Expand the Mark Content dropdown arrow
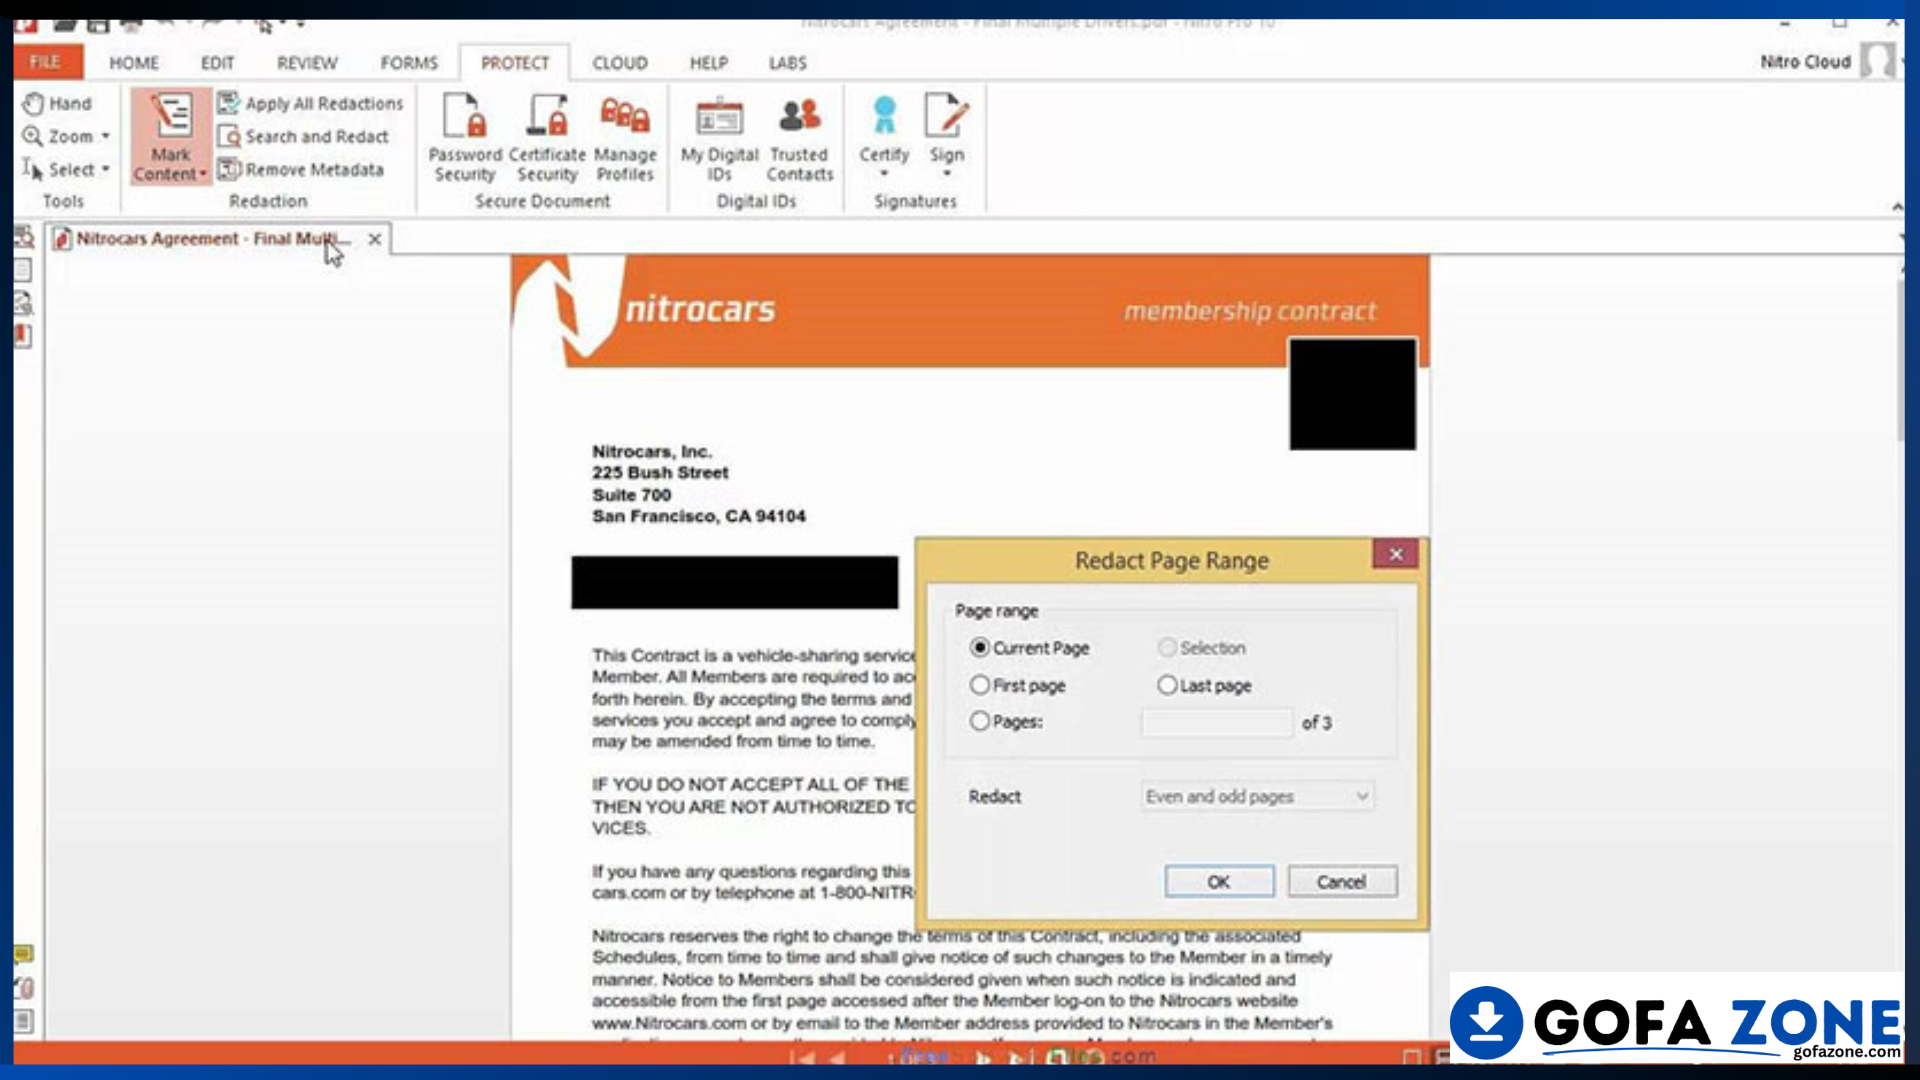 (x=203, y=174)
